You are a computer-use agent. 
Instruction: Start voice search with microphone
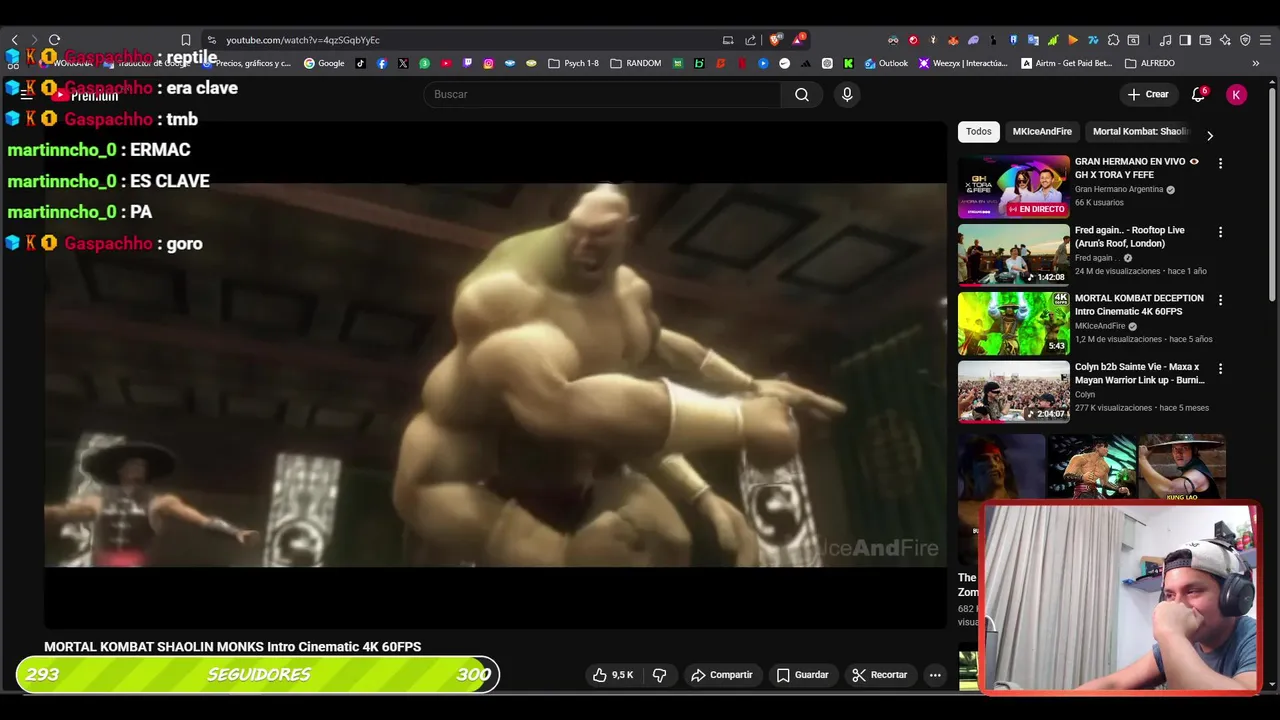pyautogui.click(x=847, y=94)
